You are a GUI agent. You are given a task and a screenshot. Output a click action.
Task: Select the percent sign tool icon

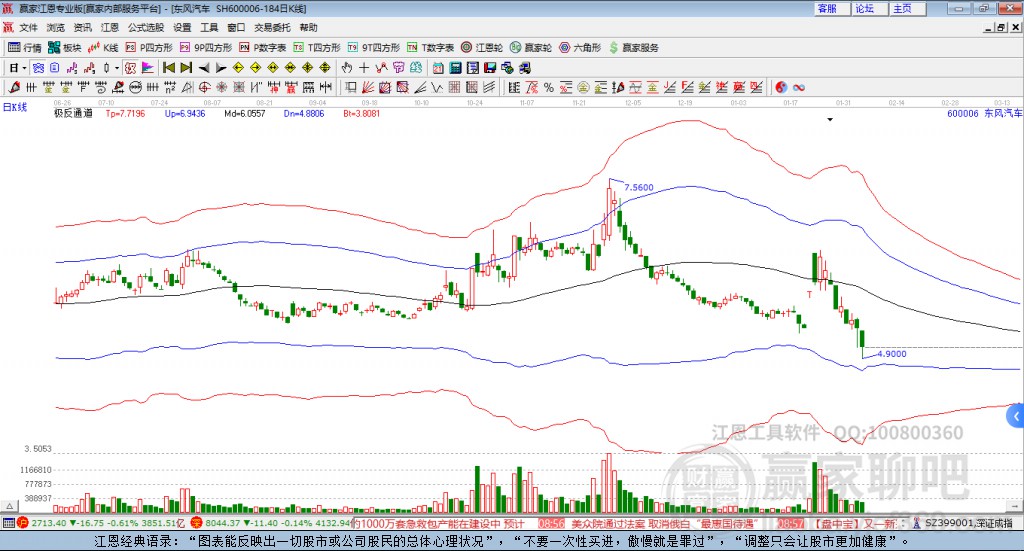click(549, 87)
